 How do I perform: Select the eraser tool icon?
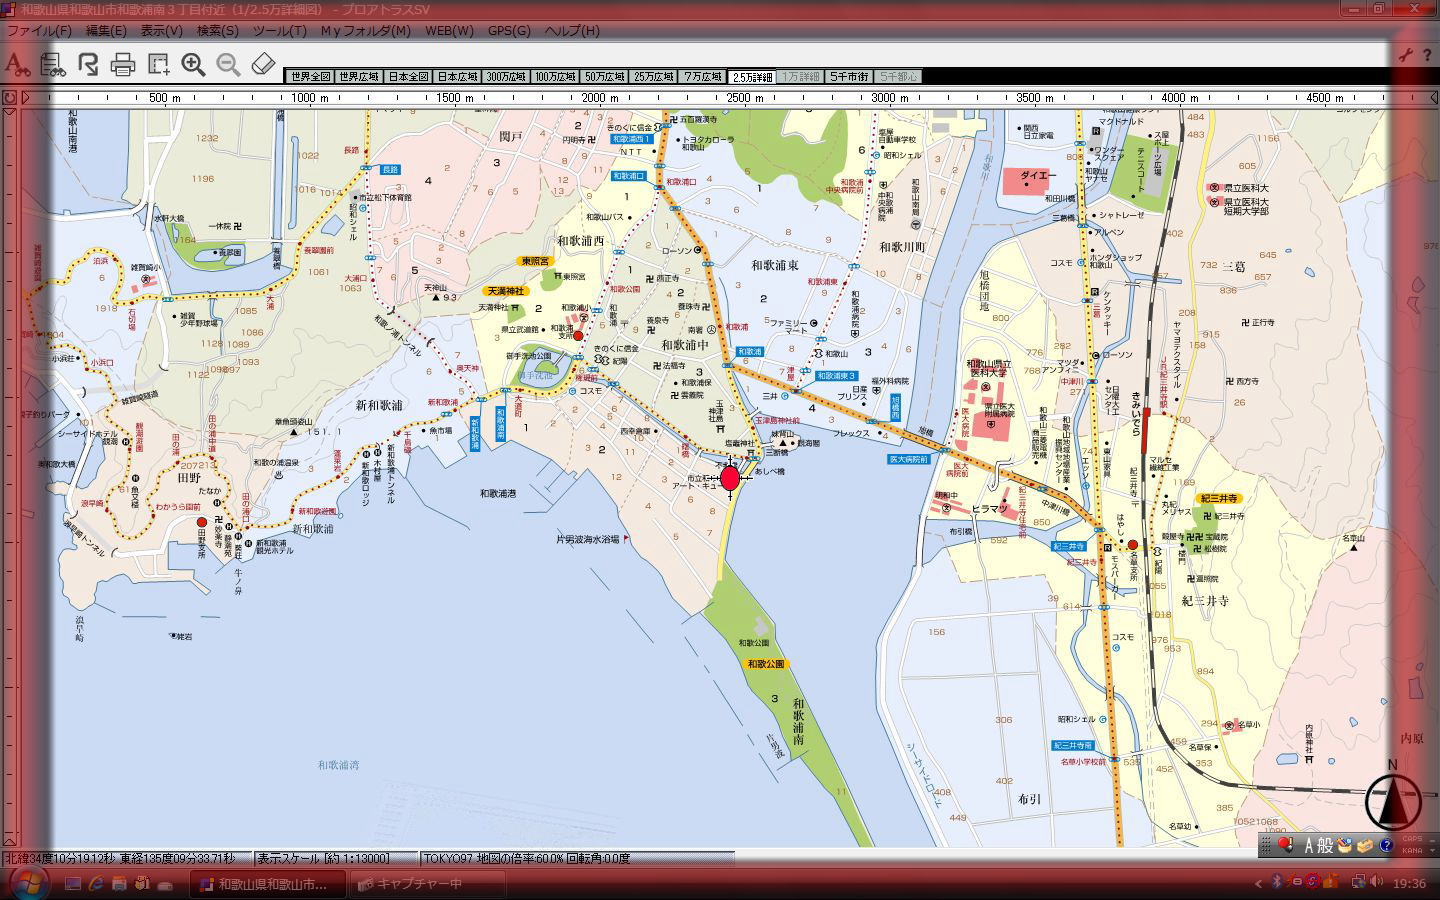(x=262, y=65)
